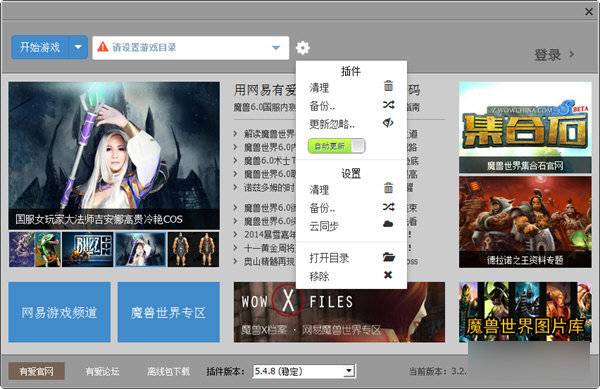This screenshot has height=389, width=600.
Task: Click news item starting 诺兹多姆的时
Action: 270,187
